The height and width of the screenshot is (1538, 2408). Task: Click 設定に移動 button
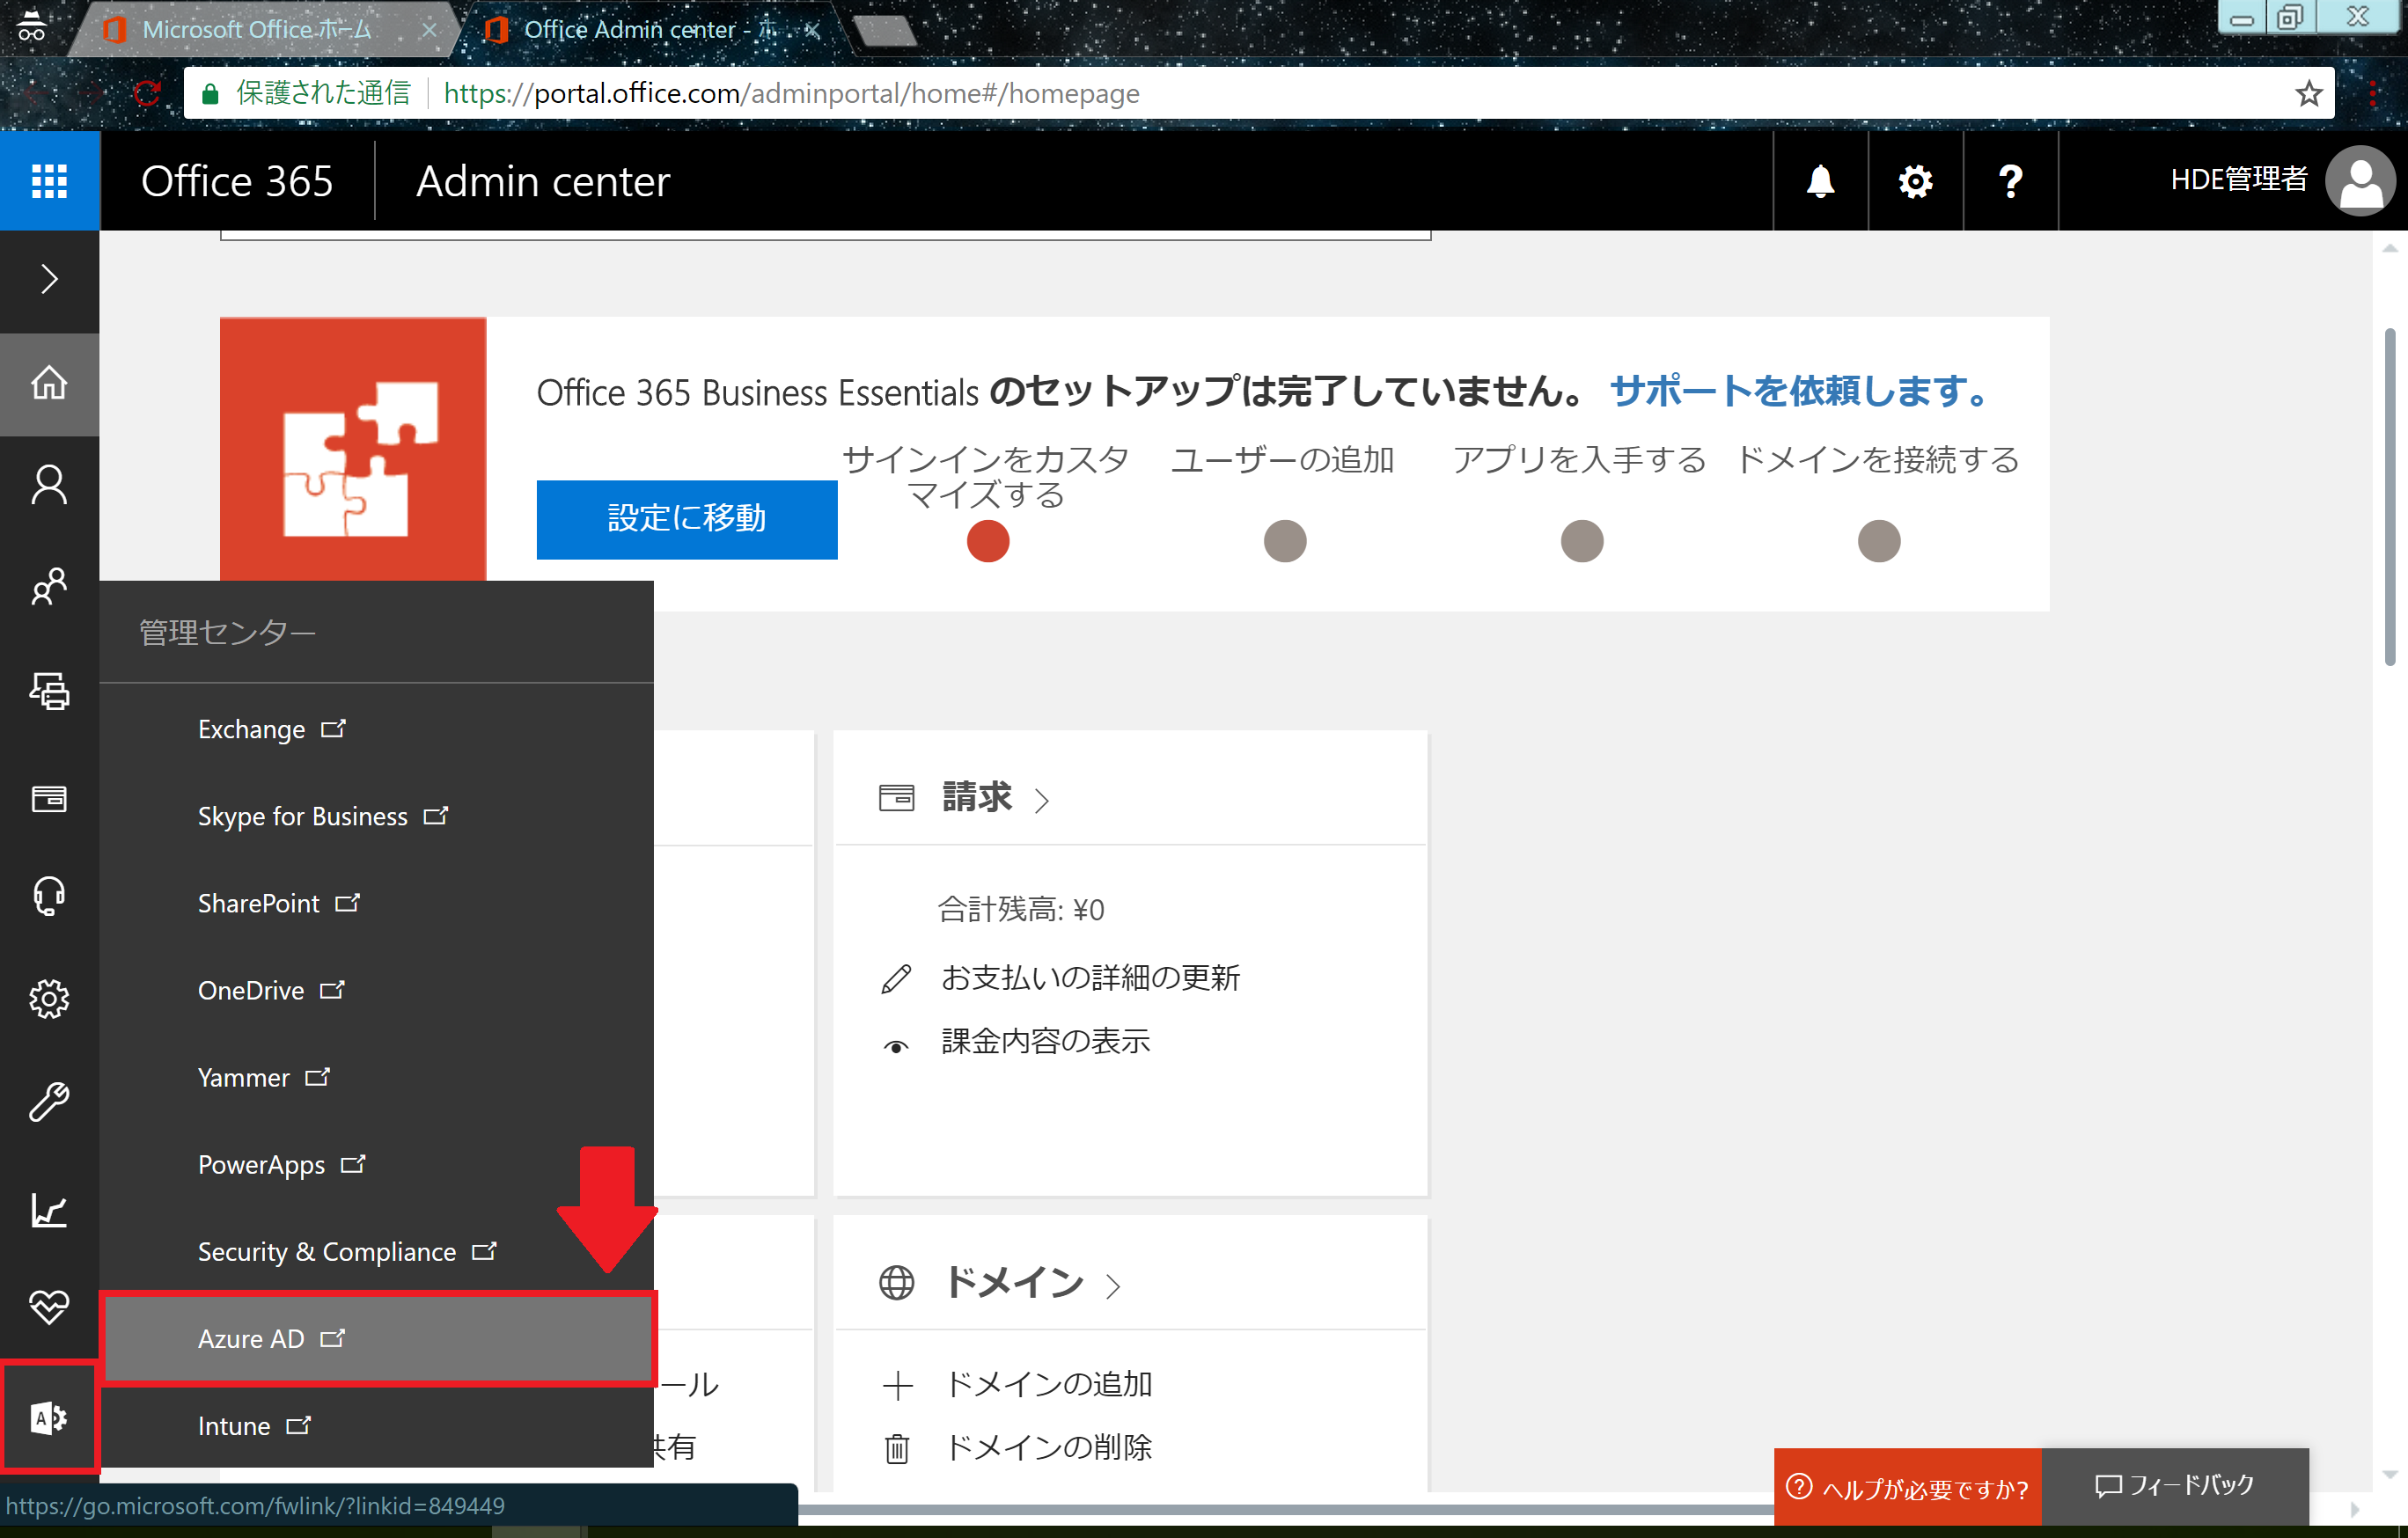point(687,519)
